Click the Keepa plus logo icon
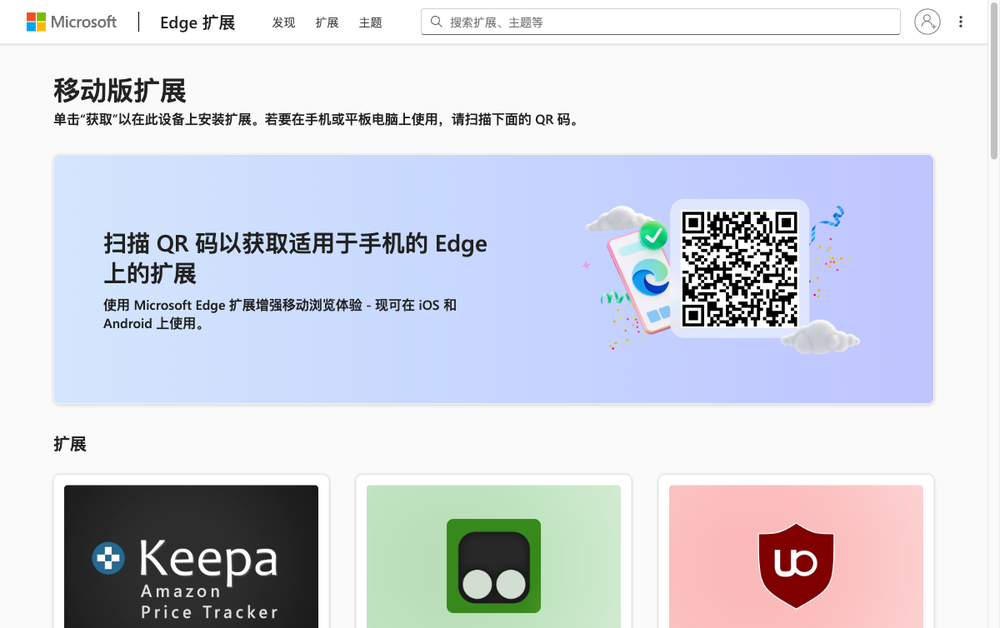The width and height of the screenshot is (1000, 628). 108,558
